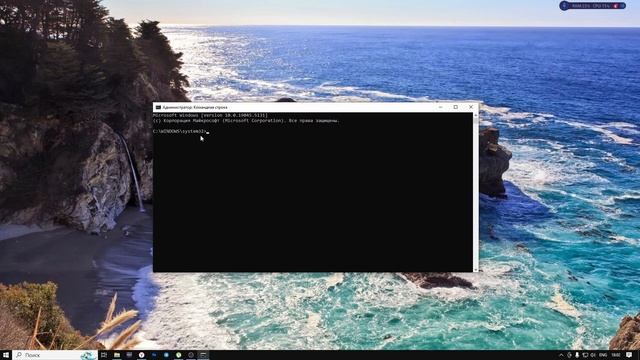Switch the ENG input language indicator
Viewport: 640px width, 360px height.
coord(603,355)
